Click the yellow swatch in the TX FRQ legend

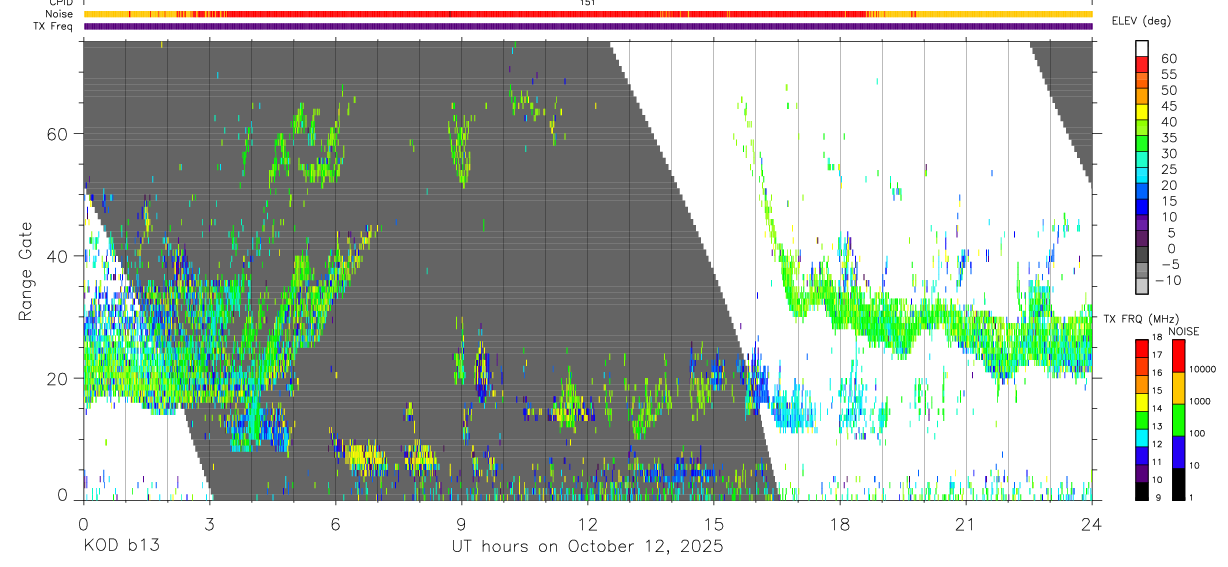click(x=1142, y=402)
